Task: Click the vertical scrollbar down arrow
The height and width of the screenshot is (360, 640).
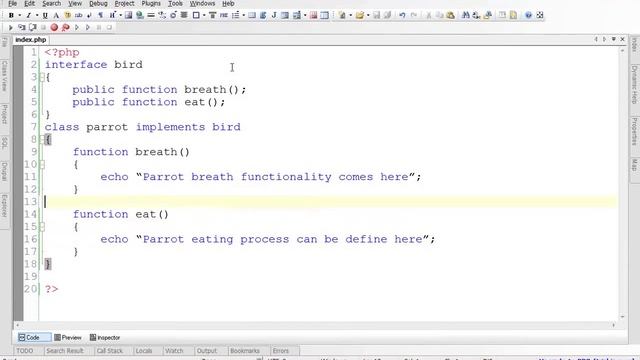Action: pyautogui.click(x=622, y=317)
